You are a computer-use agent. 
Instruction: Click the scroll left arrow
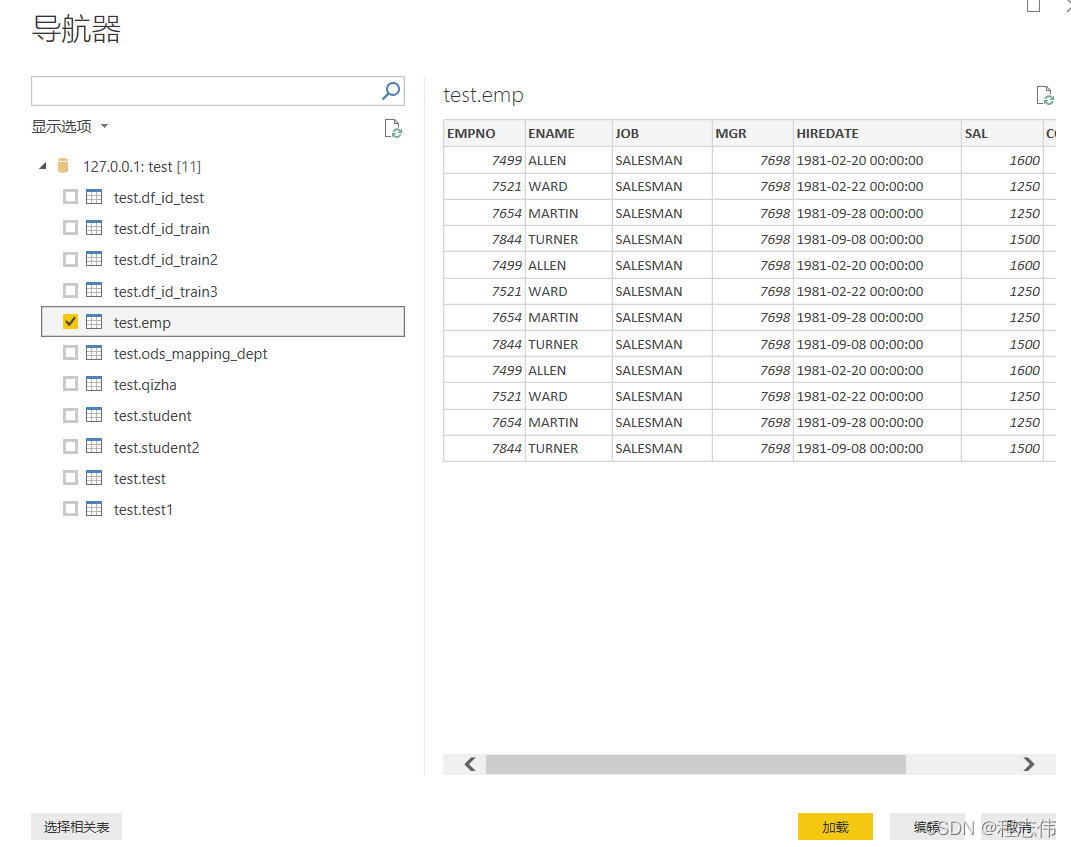(x=470, y=764)
